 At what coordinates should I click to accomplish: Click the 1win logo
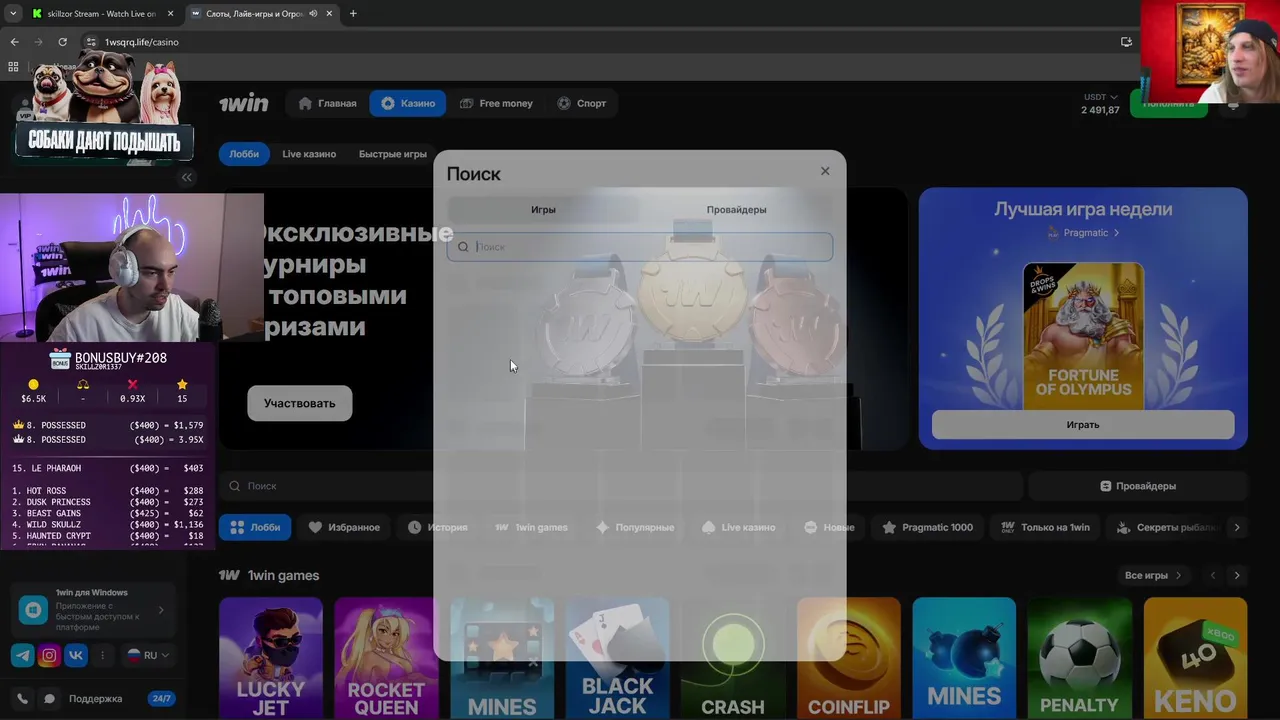(244, 103)
